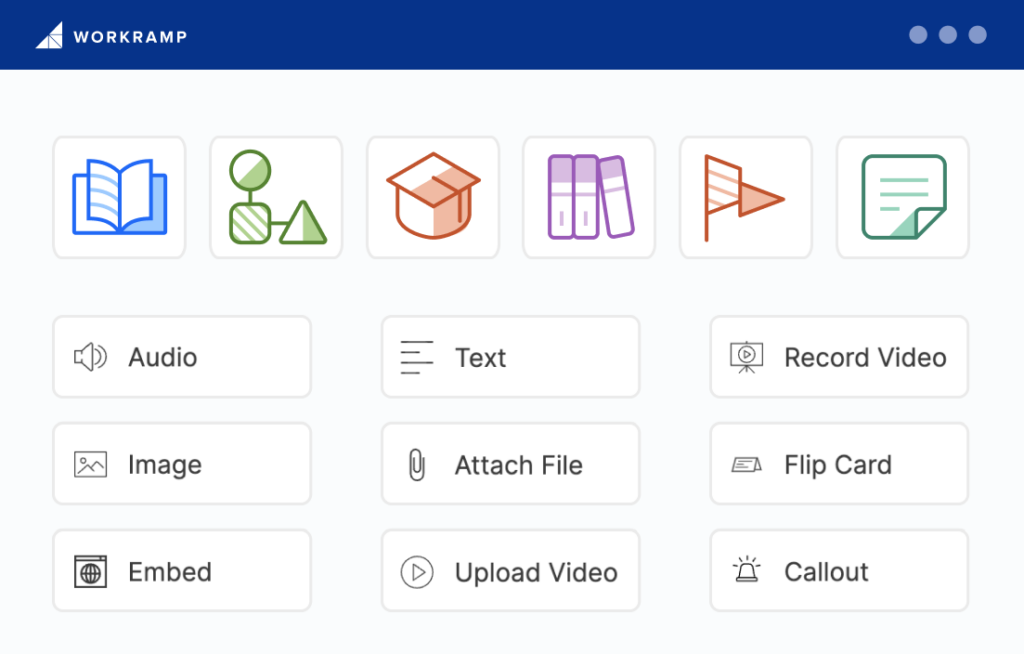Add an Embed block
1024x654 pixels.
pyautogui.click(x=182, y=570)
